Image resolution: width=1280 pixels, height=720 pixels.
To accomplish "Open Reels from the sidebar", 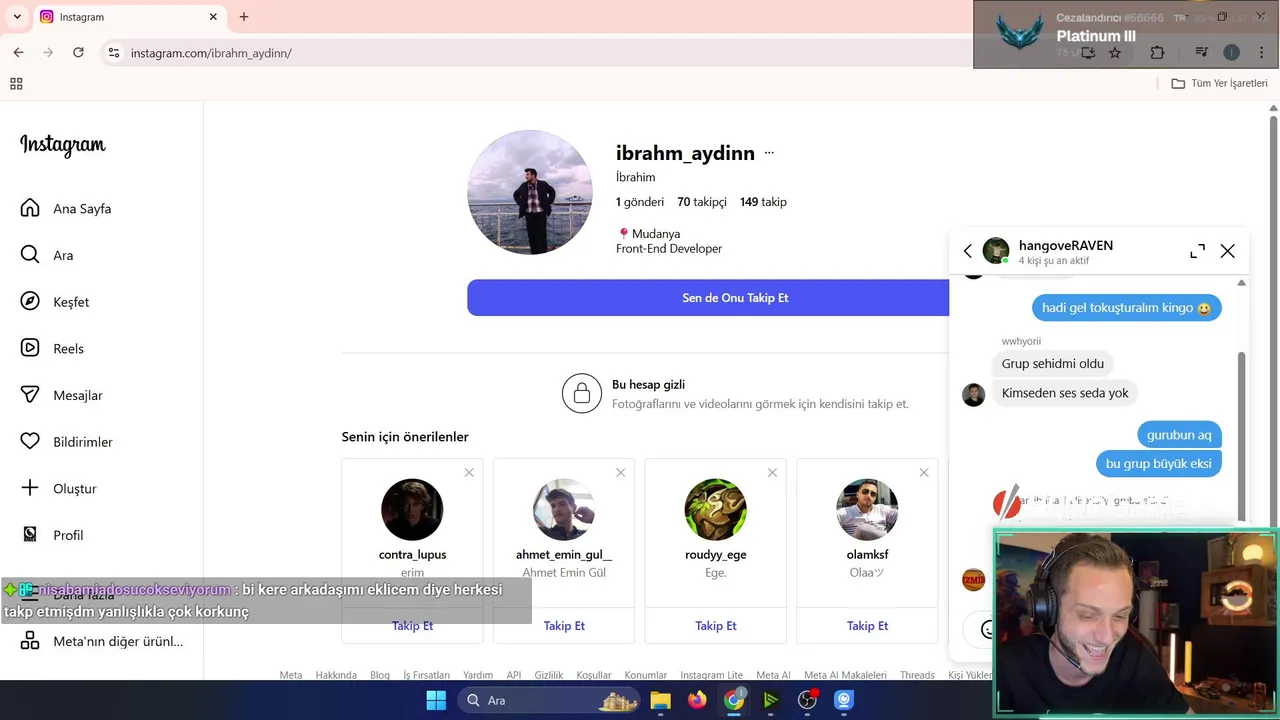I will coord(52,349).
